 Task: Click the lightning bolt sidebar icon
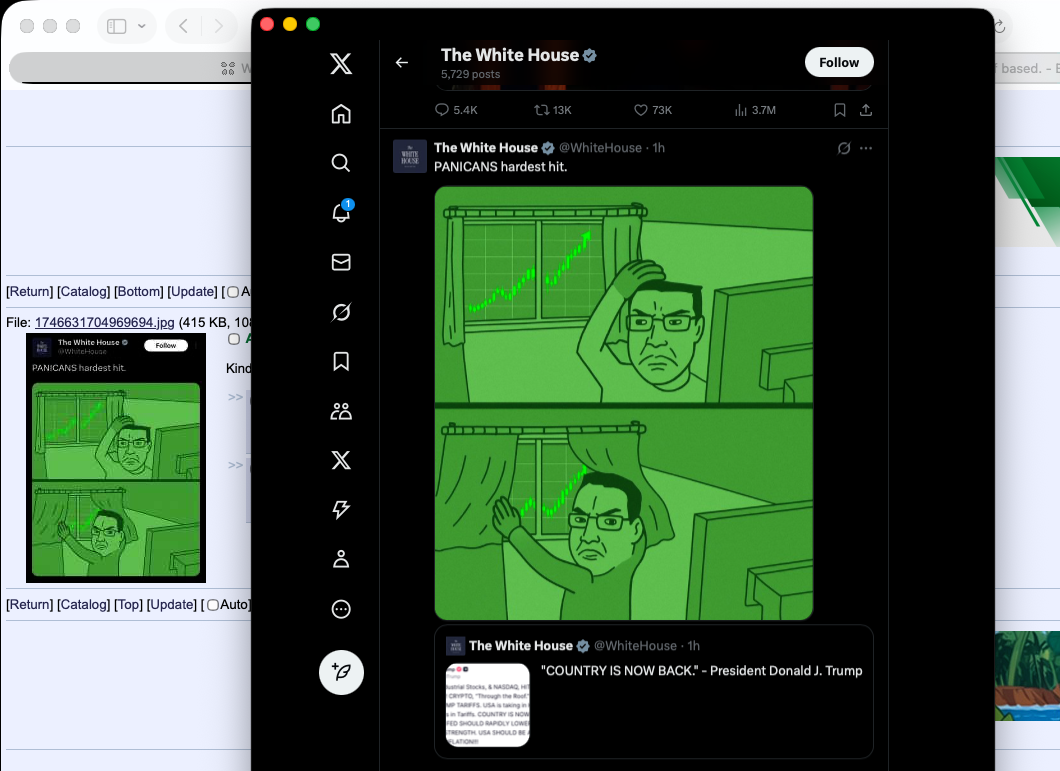[341, 509]
